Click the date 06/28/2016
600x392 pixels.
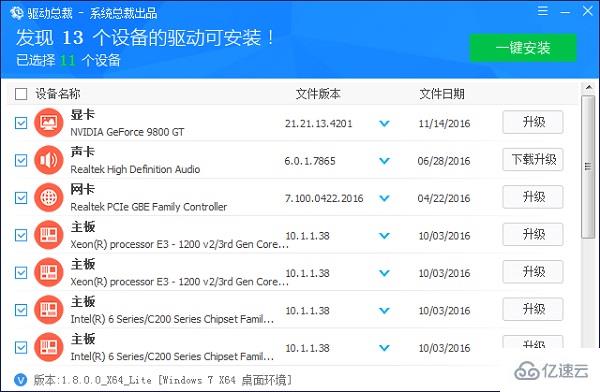(444, 161)
